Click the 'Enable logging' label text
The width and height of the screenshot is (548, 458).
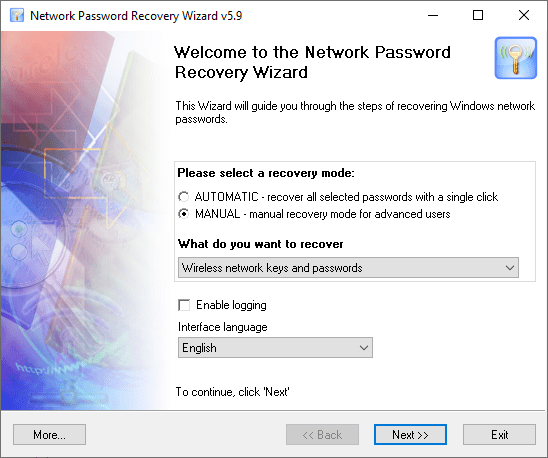231,305
